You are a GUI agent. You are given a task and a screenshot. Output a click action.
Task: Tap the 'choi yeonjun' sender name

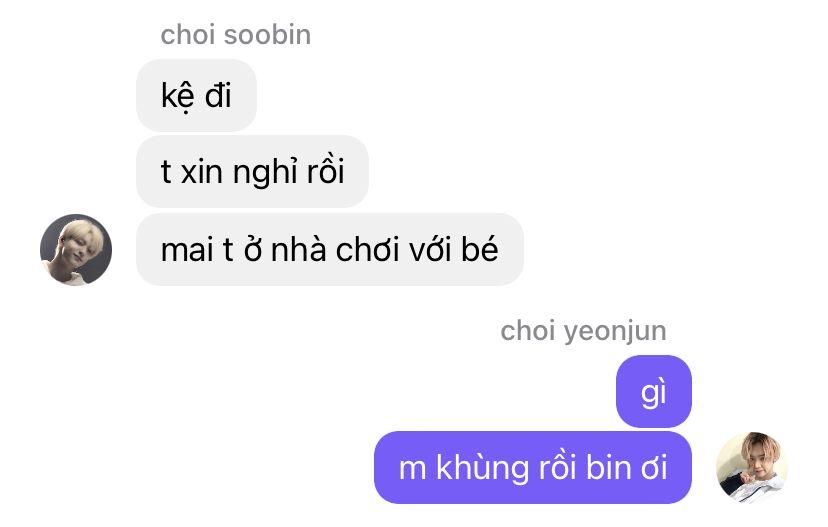point(583,331)
